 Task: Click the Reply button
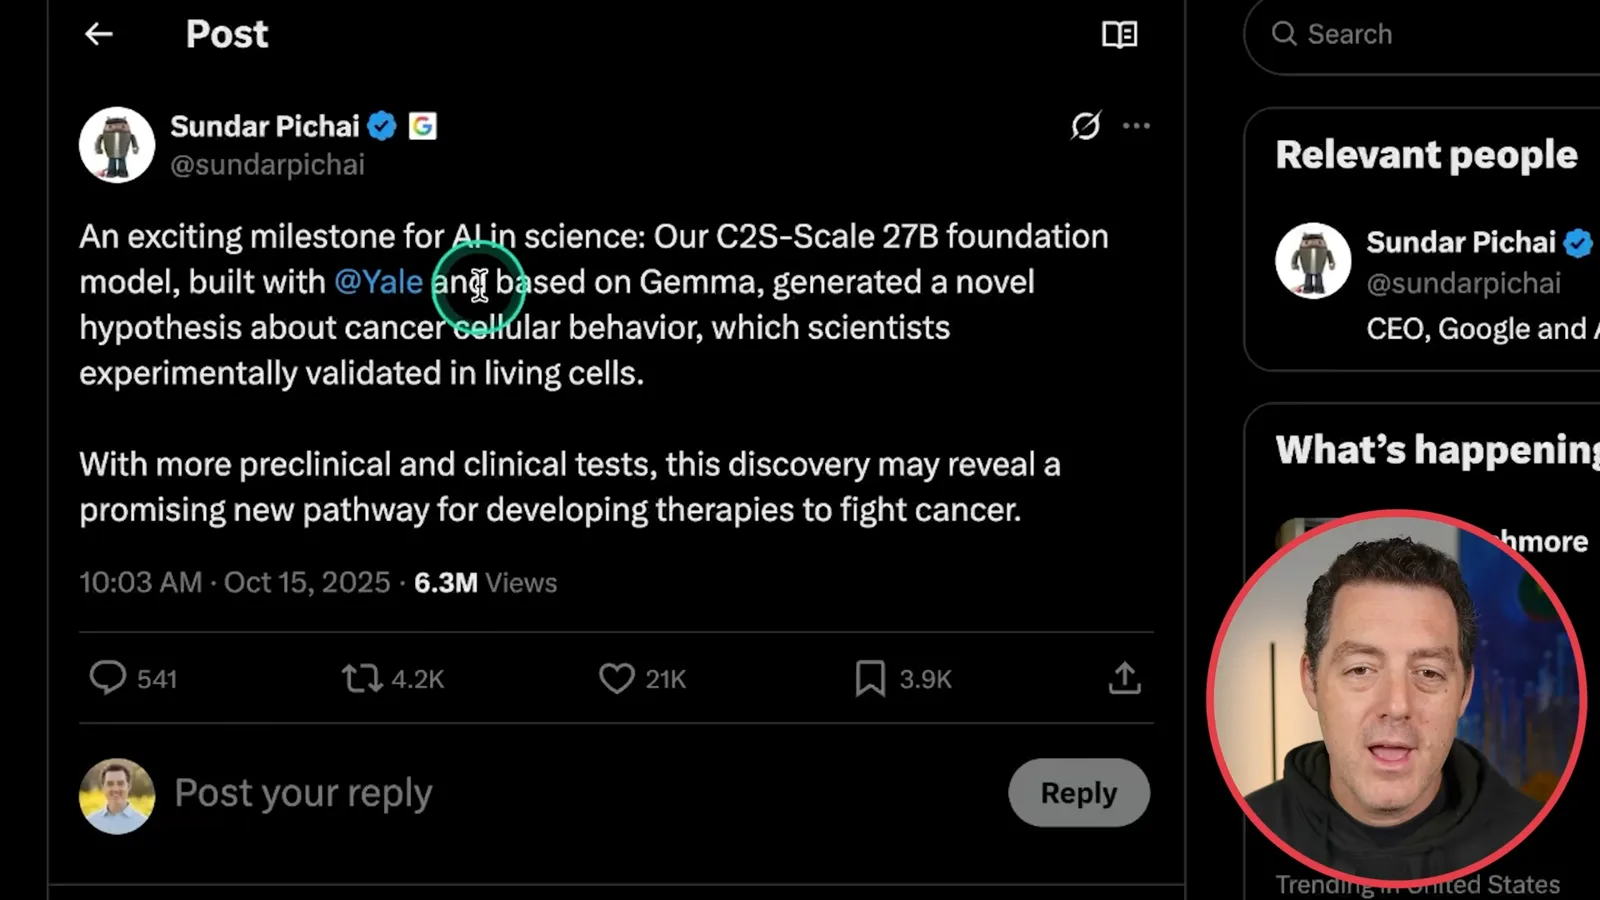click(x=1078, y=793)
